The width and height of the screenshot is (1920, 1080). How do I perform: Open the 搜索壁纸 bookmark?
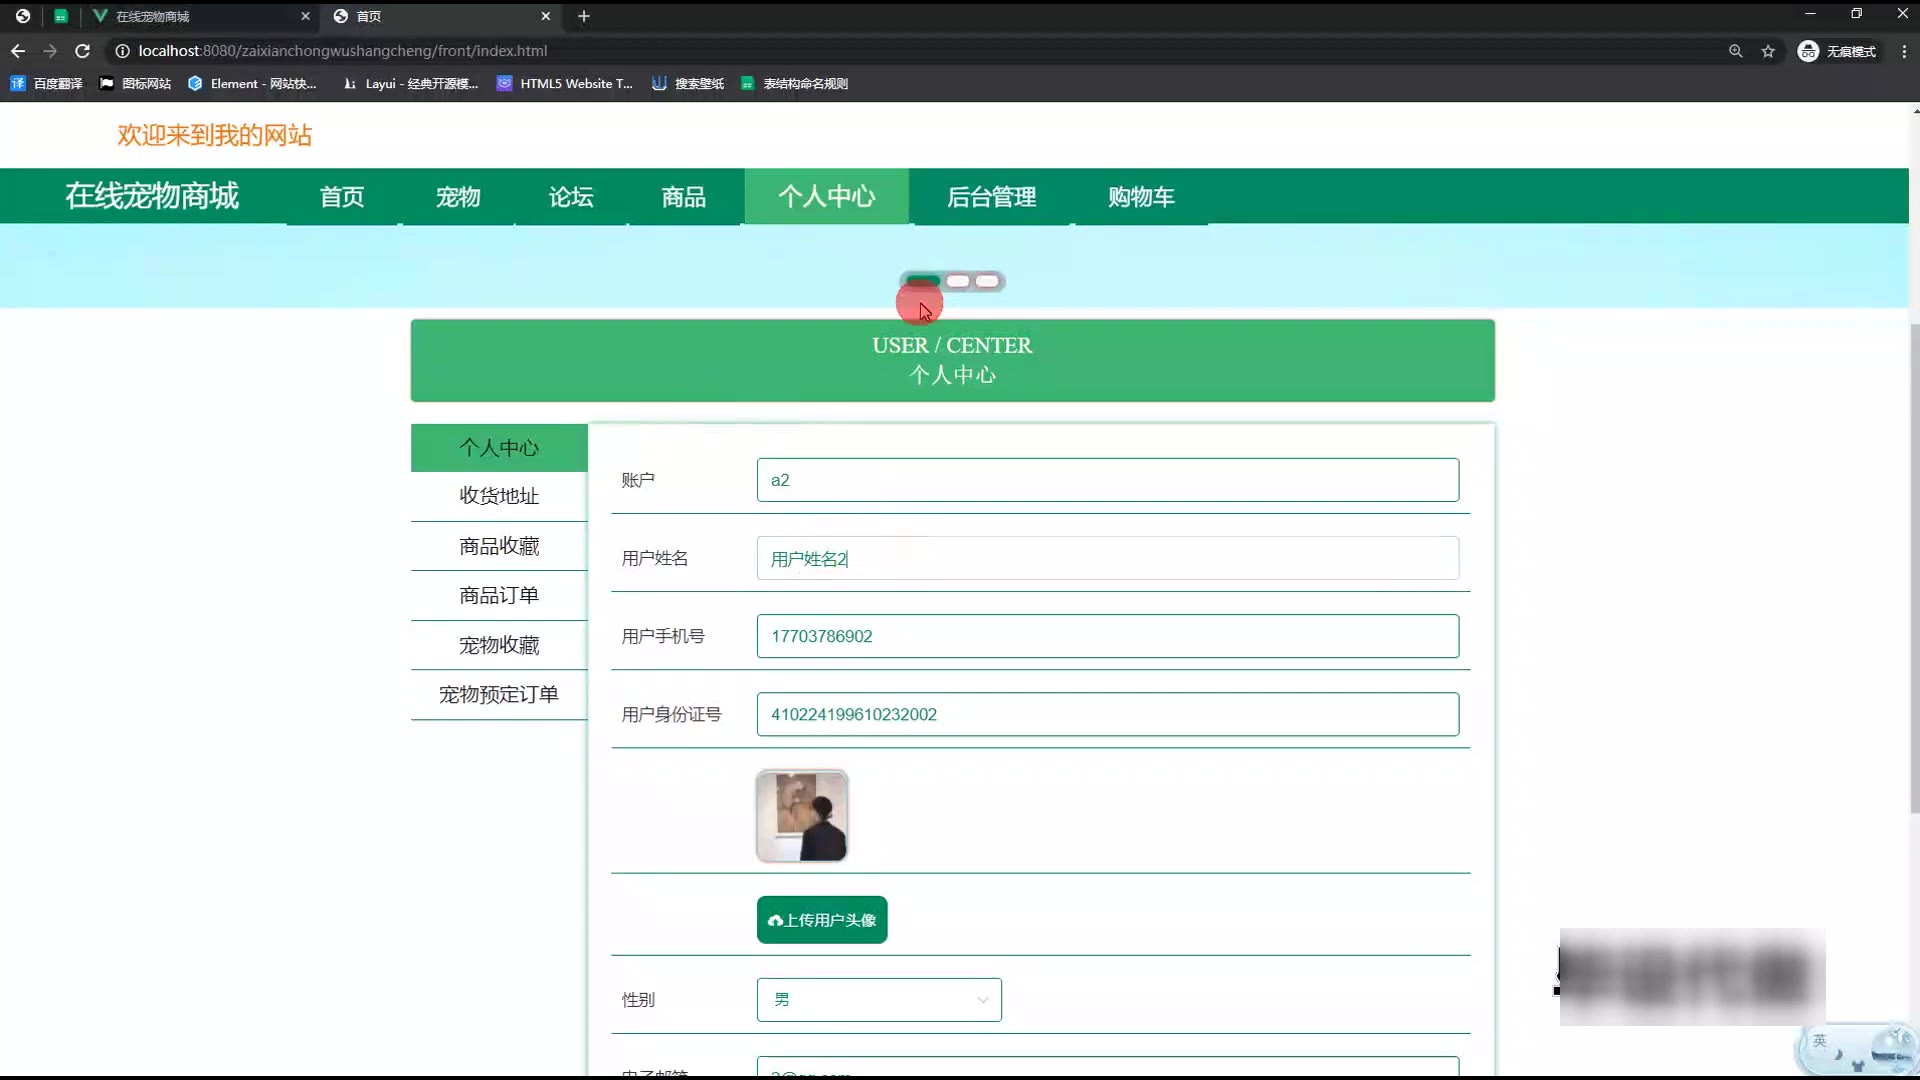(x=688, y=84)
